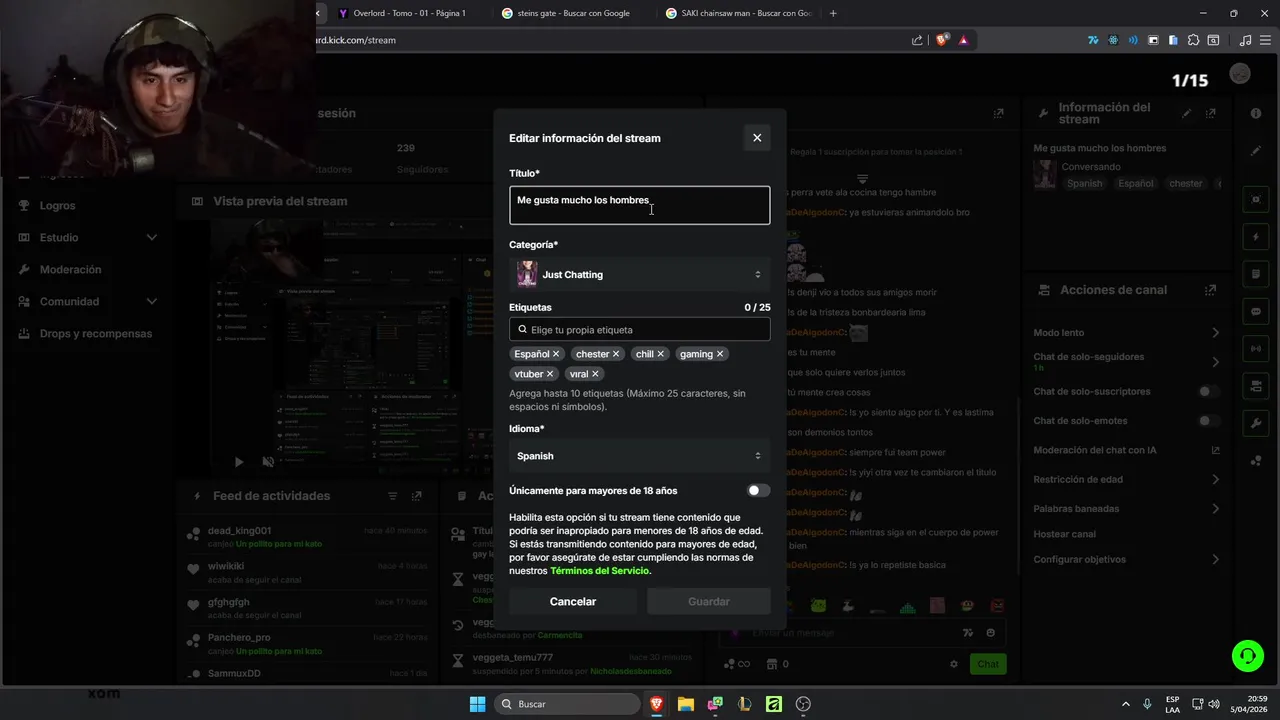Viewport: 1280px width, 720px height.
Task: Edit stream info with the pencil icon
Action: tap(1187, 113)
